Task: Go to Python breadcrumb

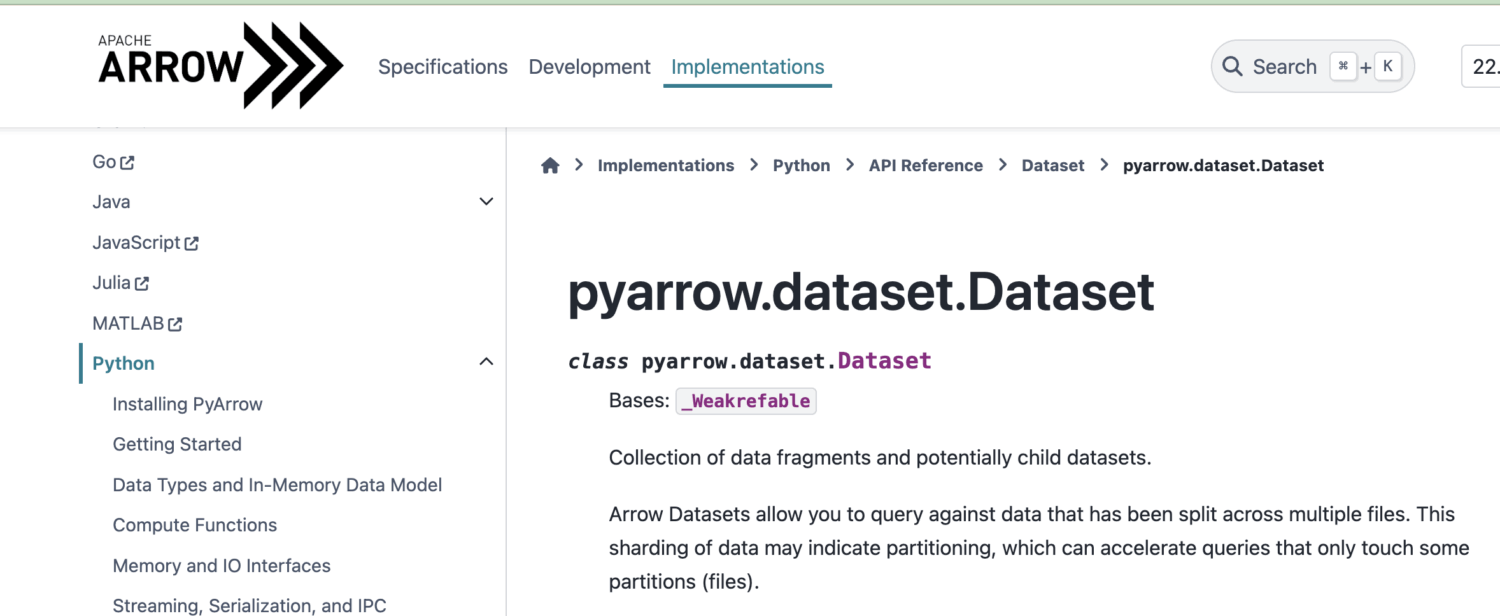Action: (802, 166)
